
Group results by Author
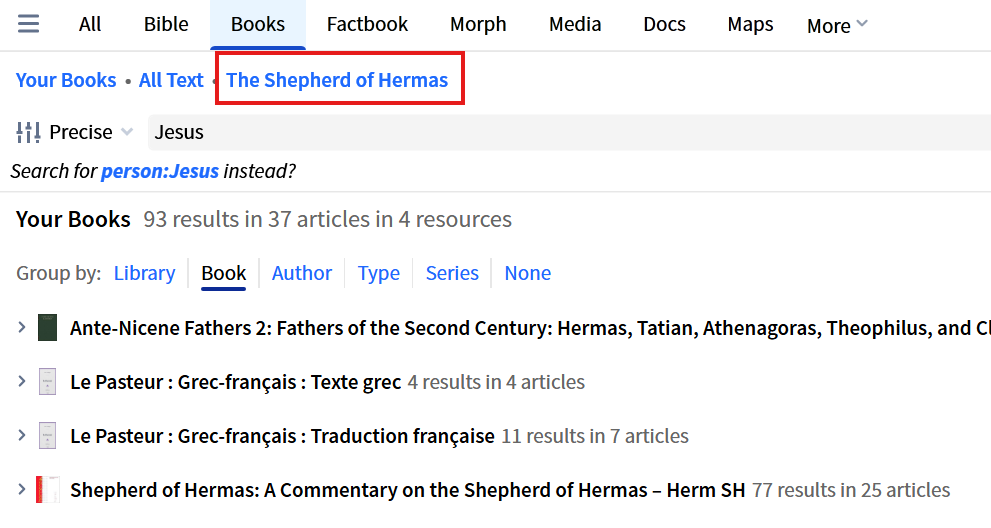point(302,273)
